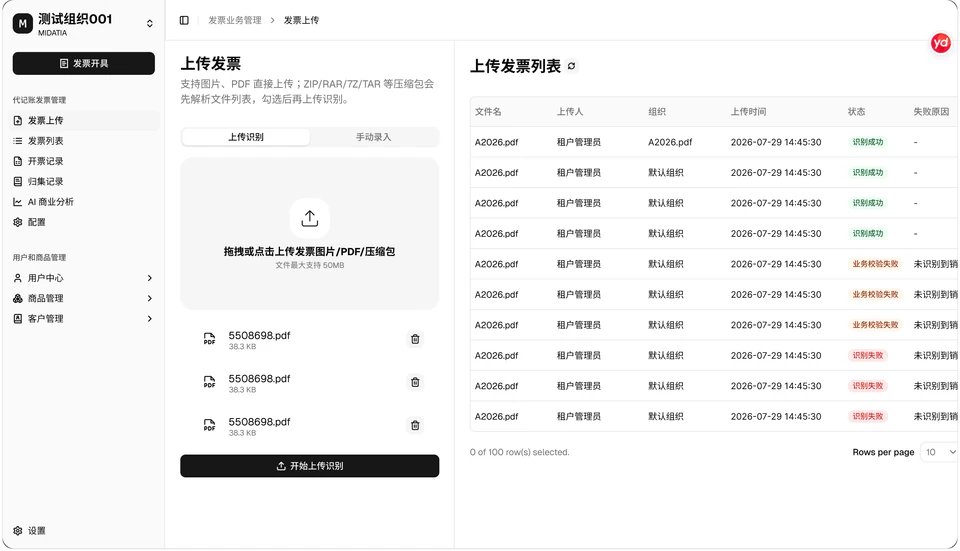The image size is (960, 551).
Task: Click the 上传时间 column header
Action: coord(748,112)
